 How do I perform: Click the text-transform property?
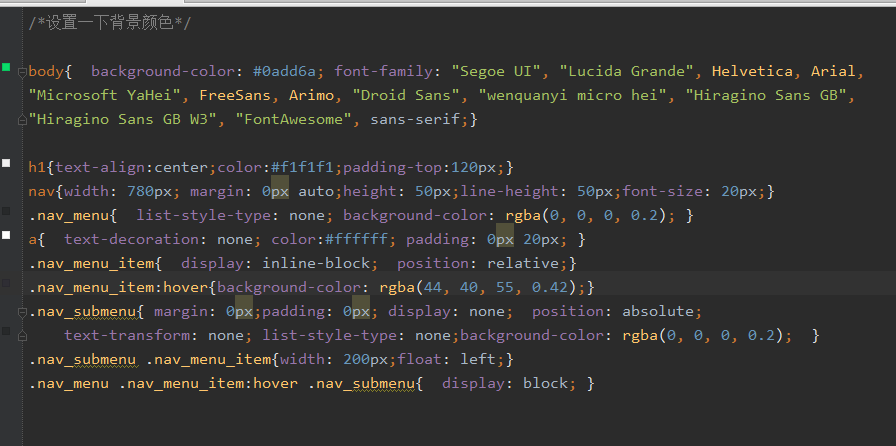coord(127,336)
